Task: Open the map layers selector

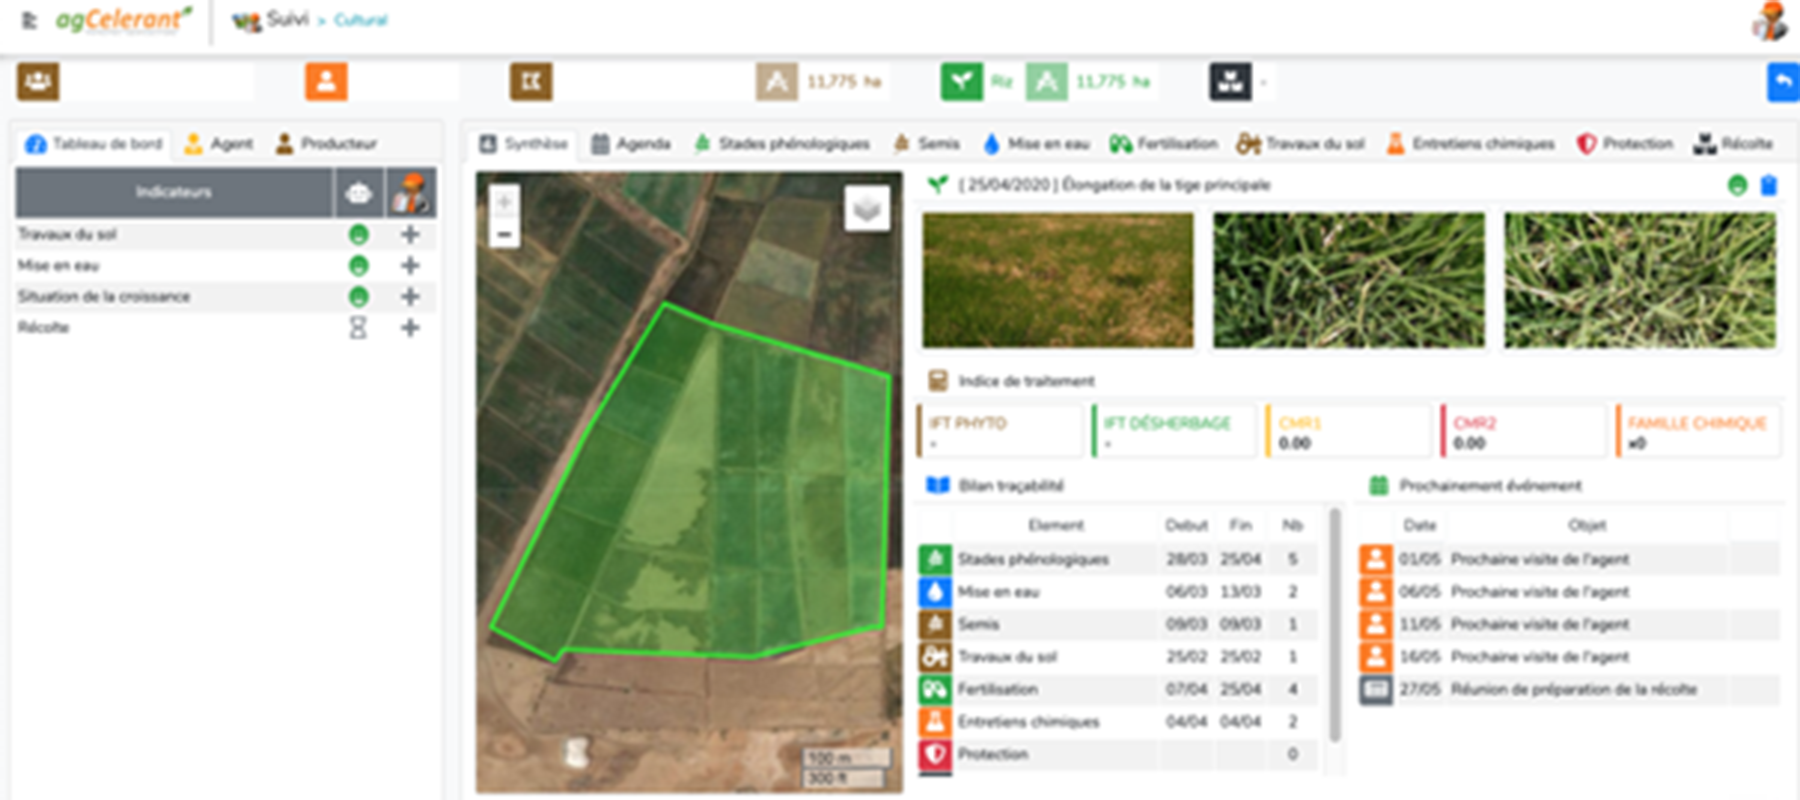Action: (x=867, y=209)
